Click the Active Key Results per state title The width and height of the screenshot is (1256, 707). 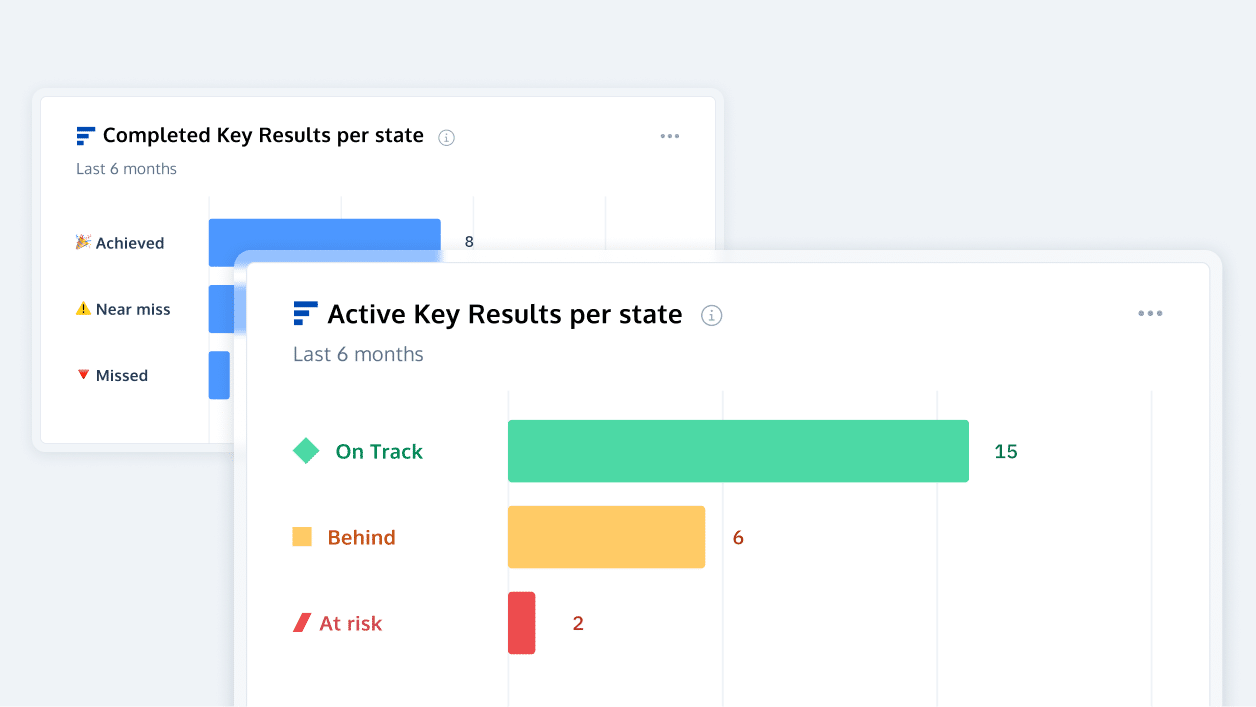(505, 315)
